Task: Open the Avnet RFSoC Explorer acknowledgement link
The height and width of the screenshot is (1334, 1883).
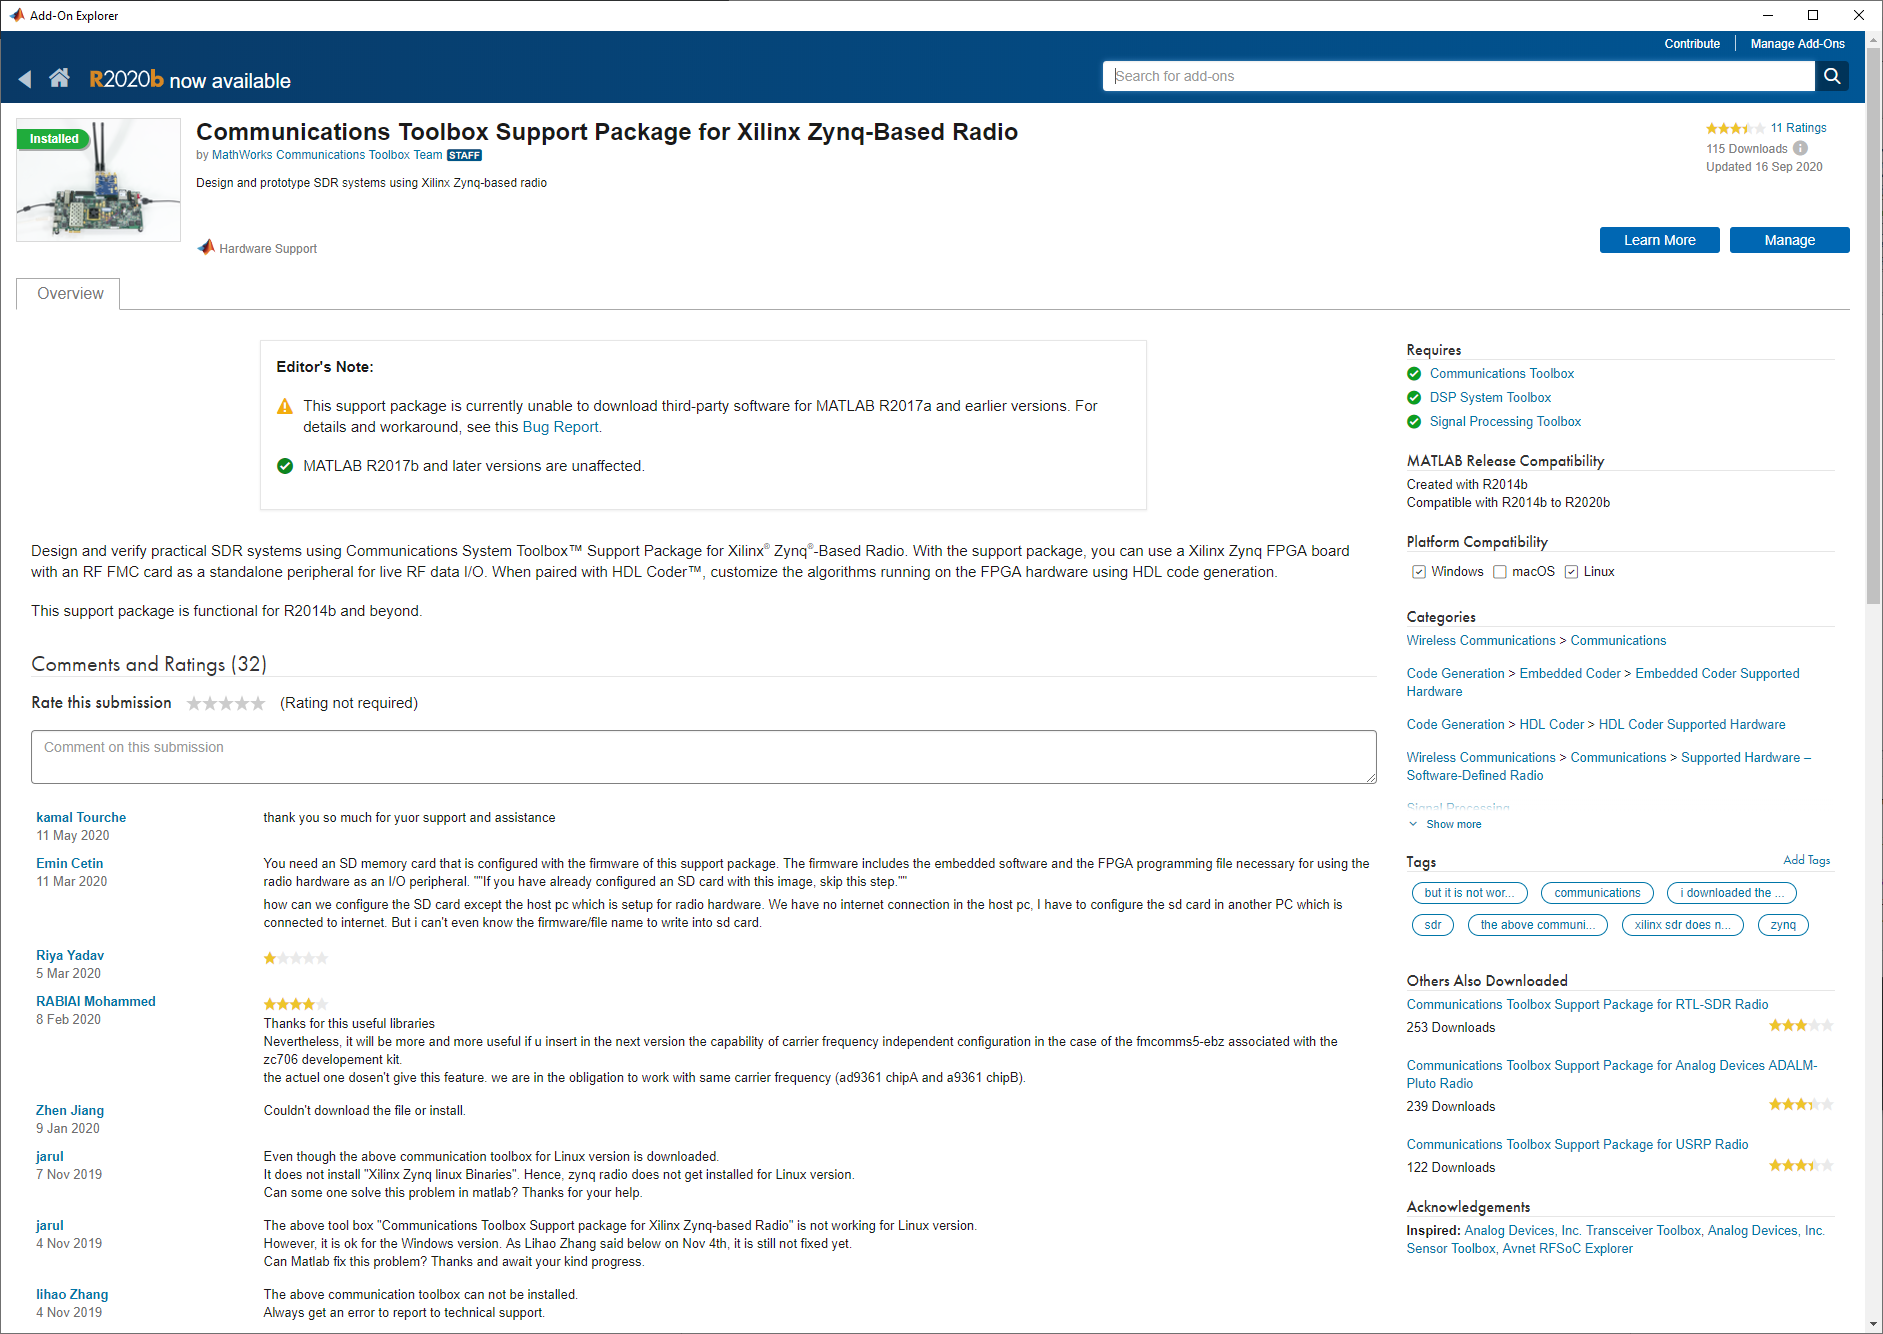Action: point(1567,1248)
